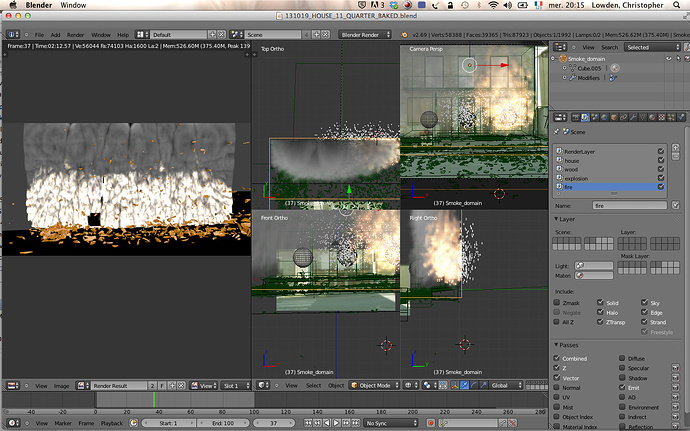Uncheck the Halo include checkbox
Viewport: 690px width, 431px height.
click(x=600, y=312)
